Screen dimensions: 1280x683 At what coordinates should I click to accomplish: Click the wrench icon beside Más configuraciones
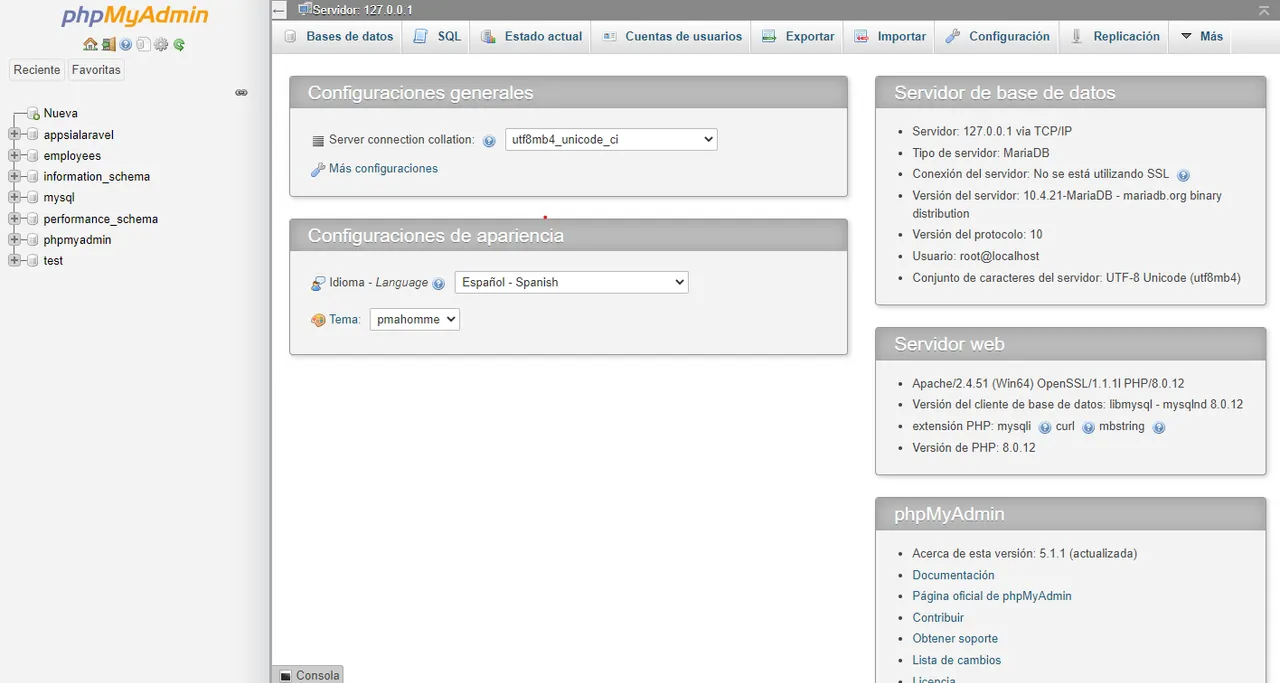pyautogui.click(x=318, y=170)
